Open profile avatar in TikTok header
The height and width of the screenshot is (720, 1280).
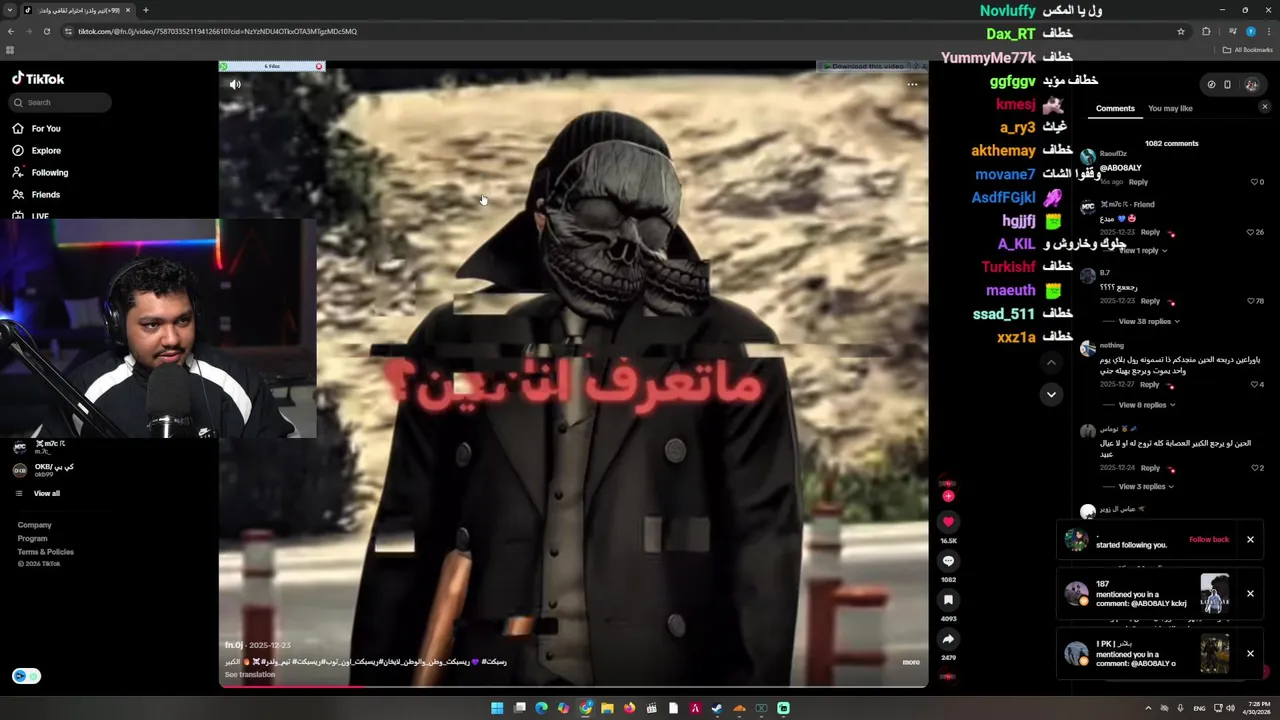point(1251,85)
